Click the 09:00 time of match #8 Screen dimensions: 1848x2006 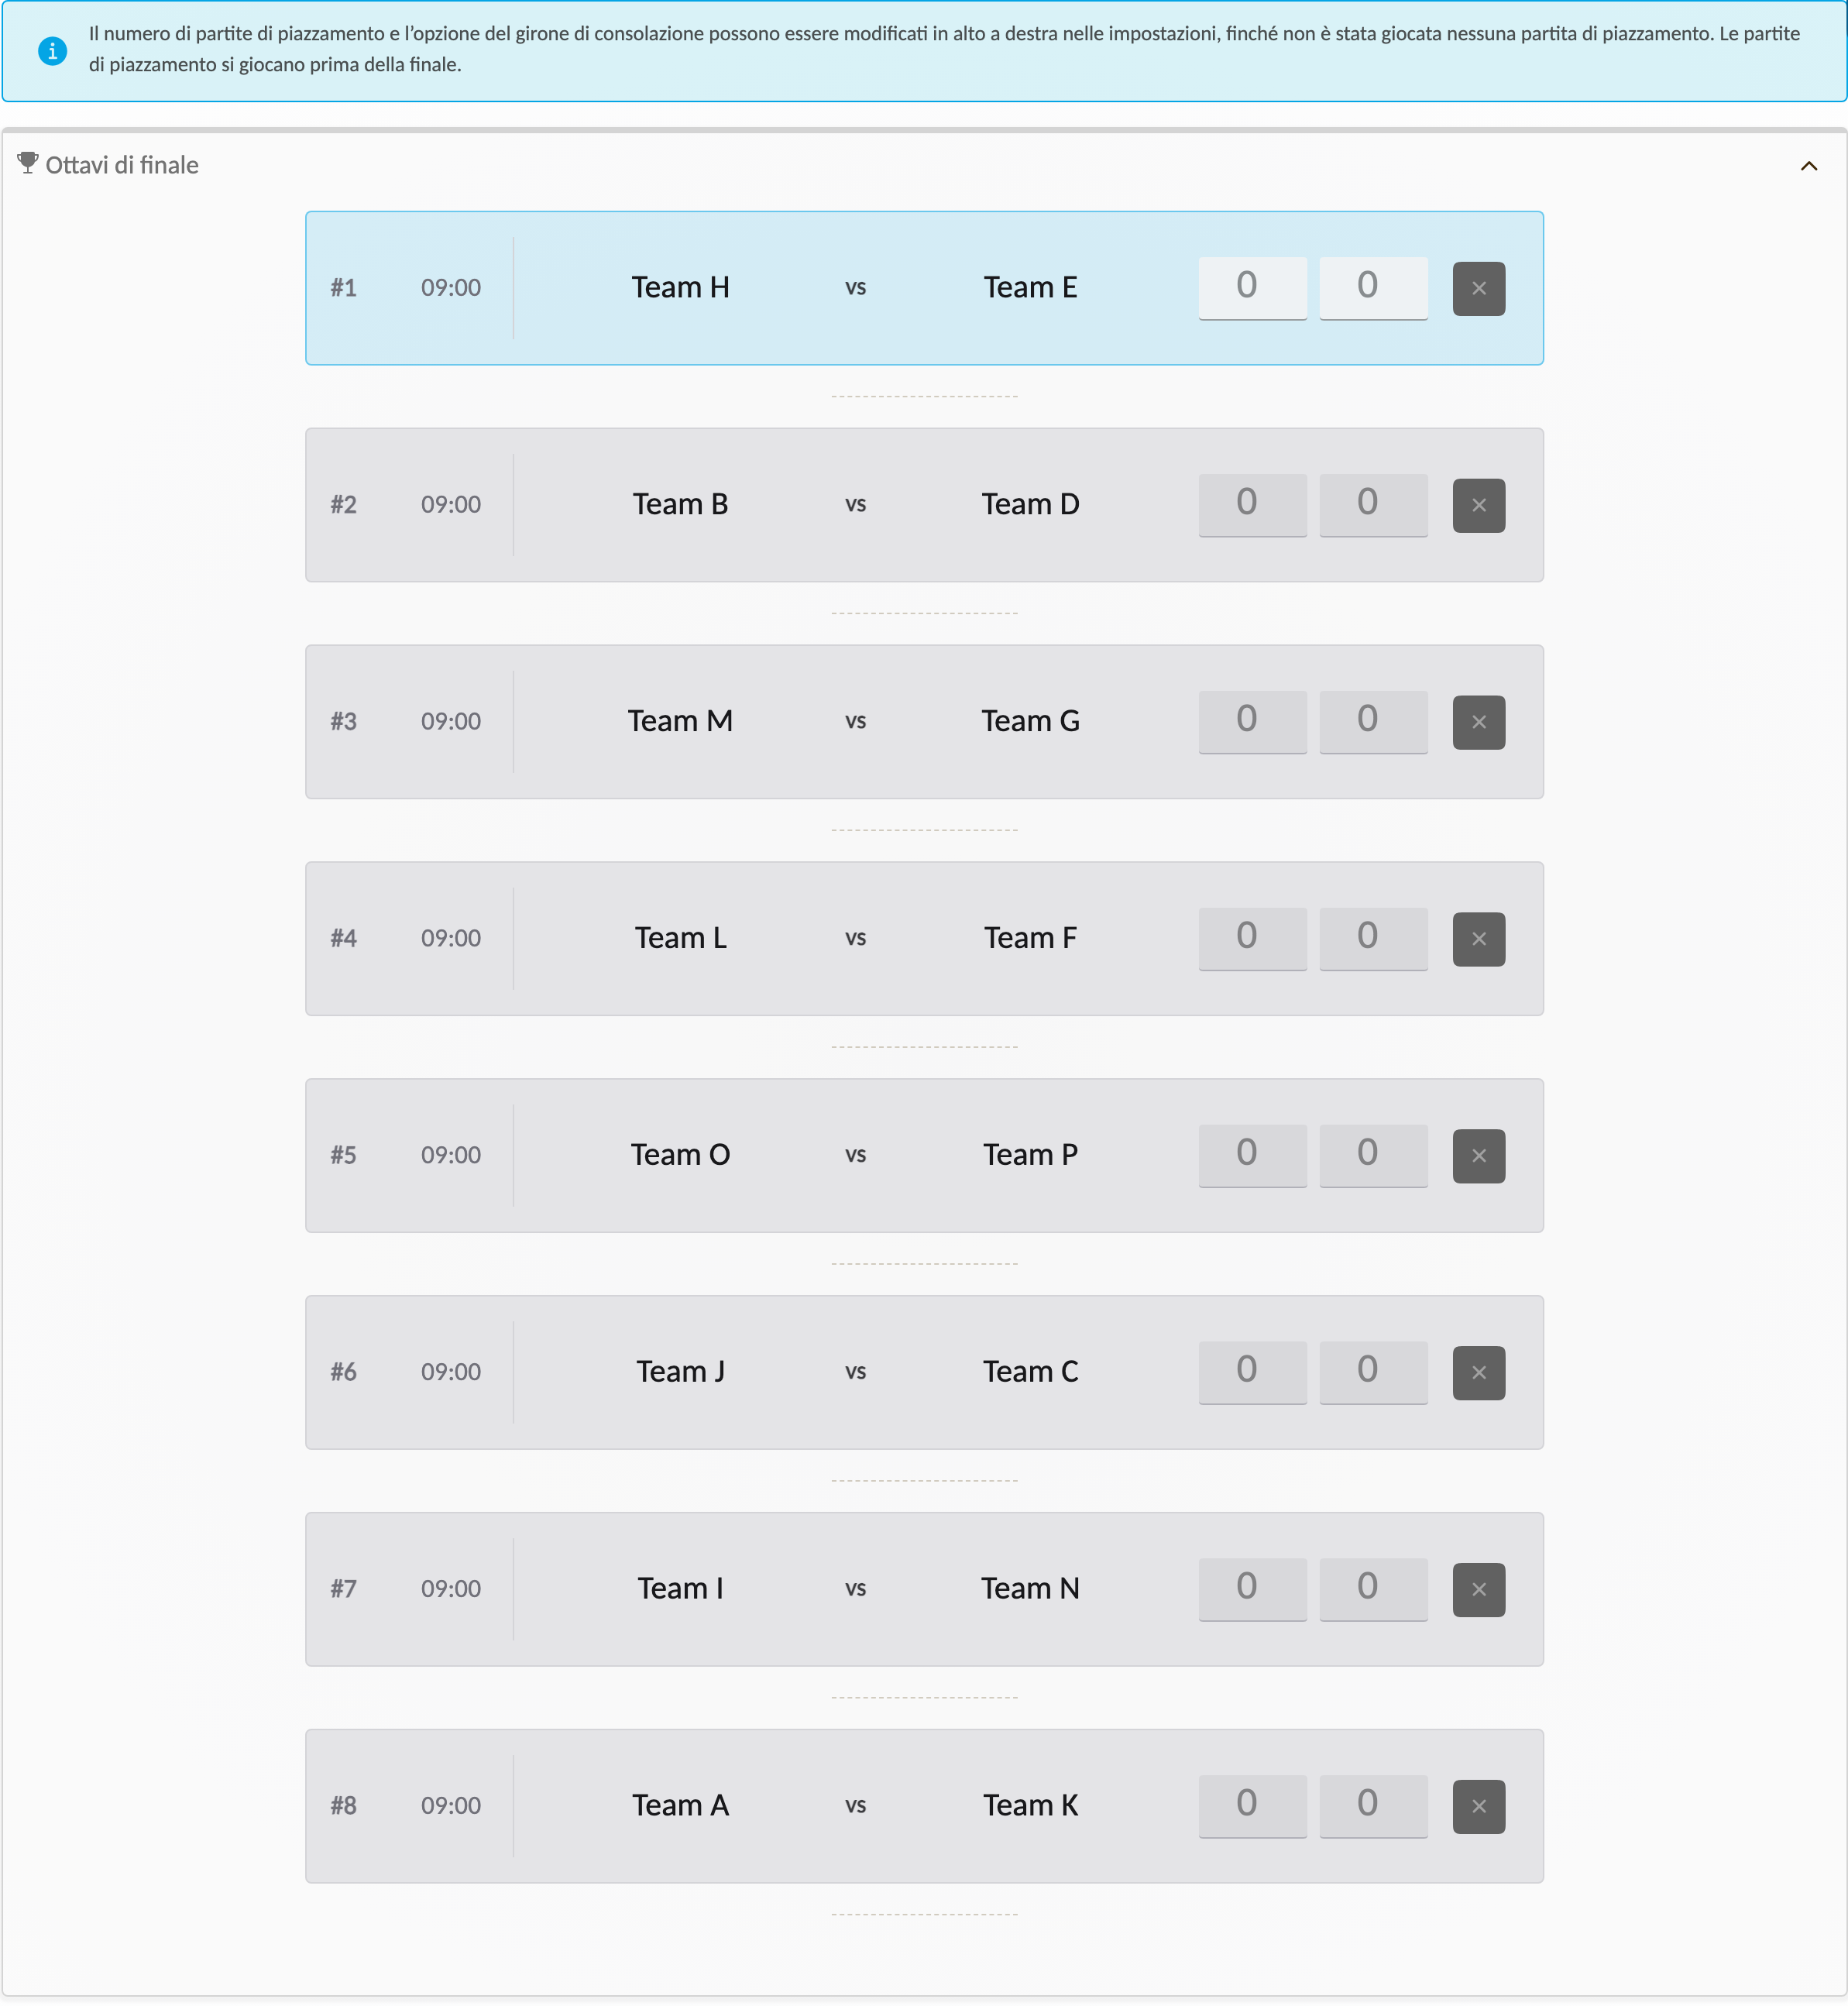click(x=451, y=1806)
